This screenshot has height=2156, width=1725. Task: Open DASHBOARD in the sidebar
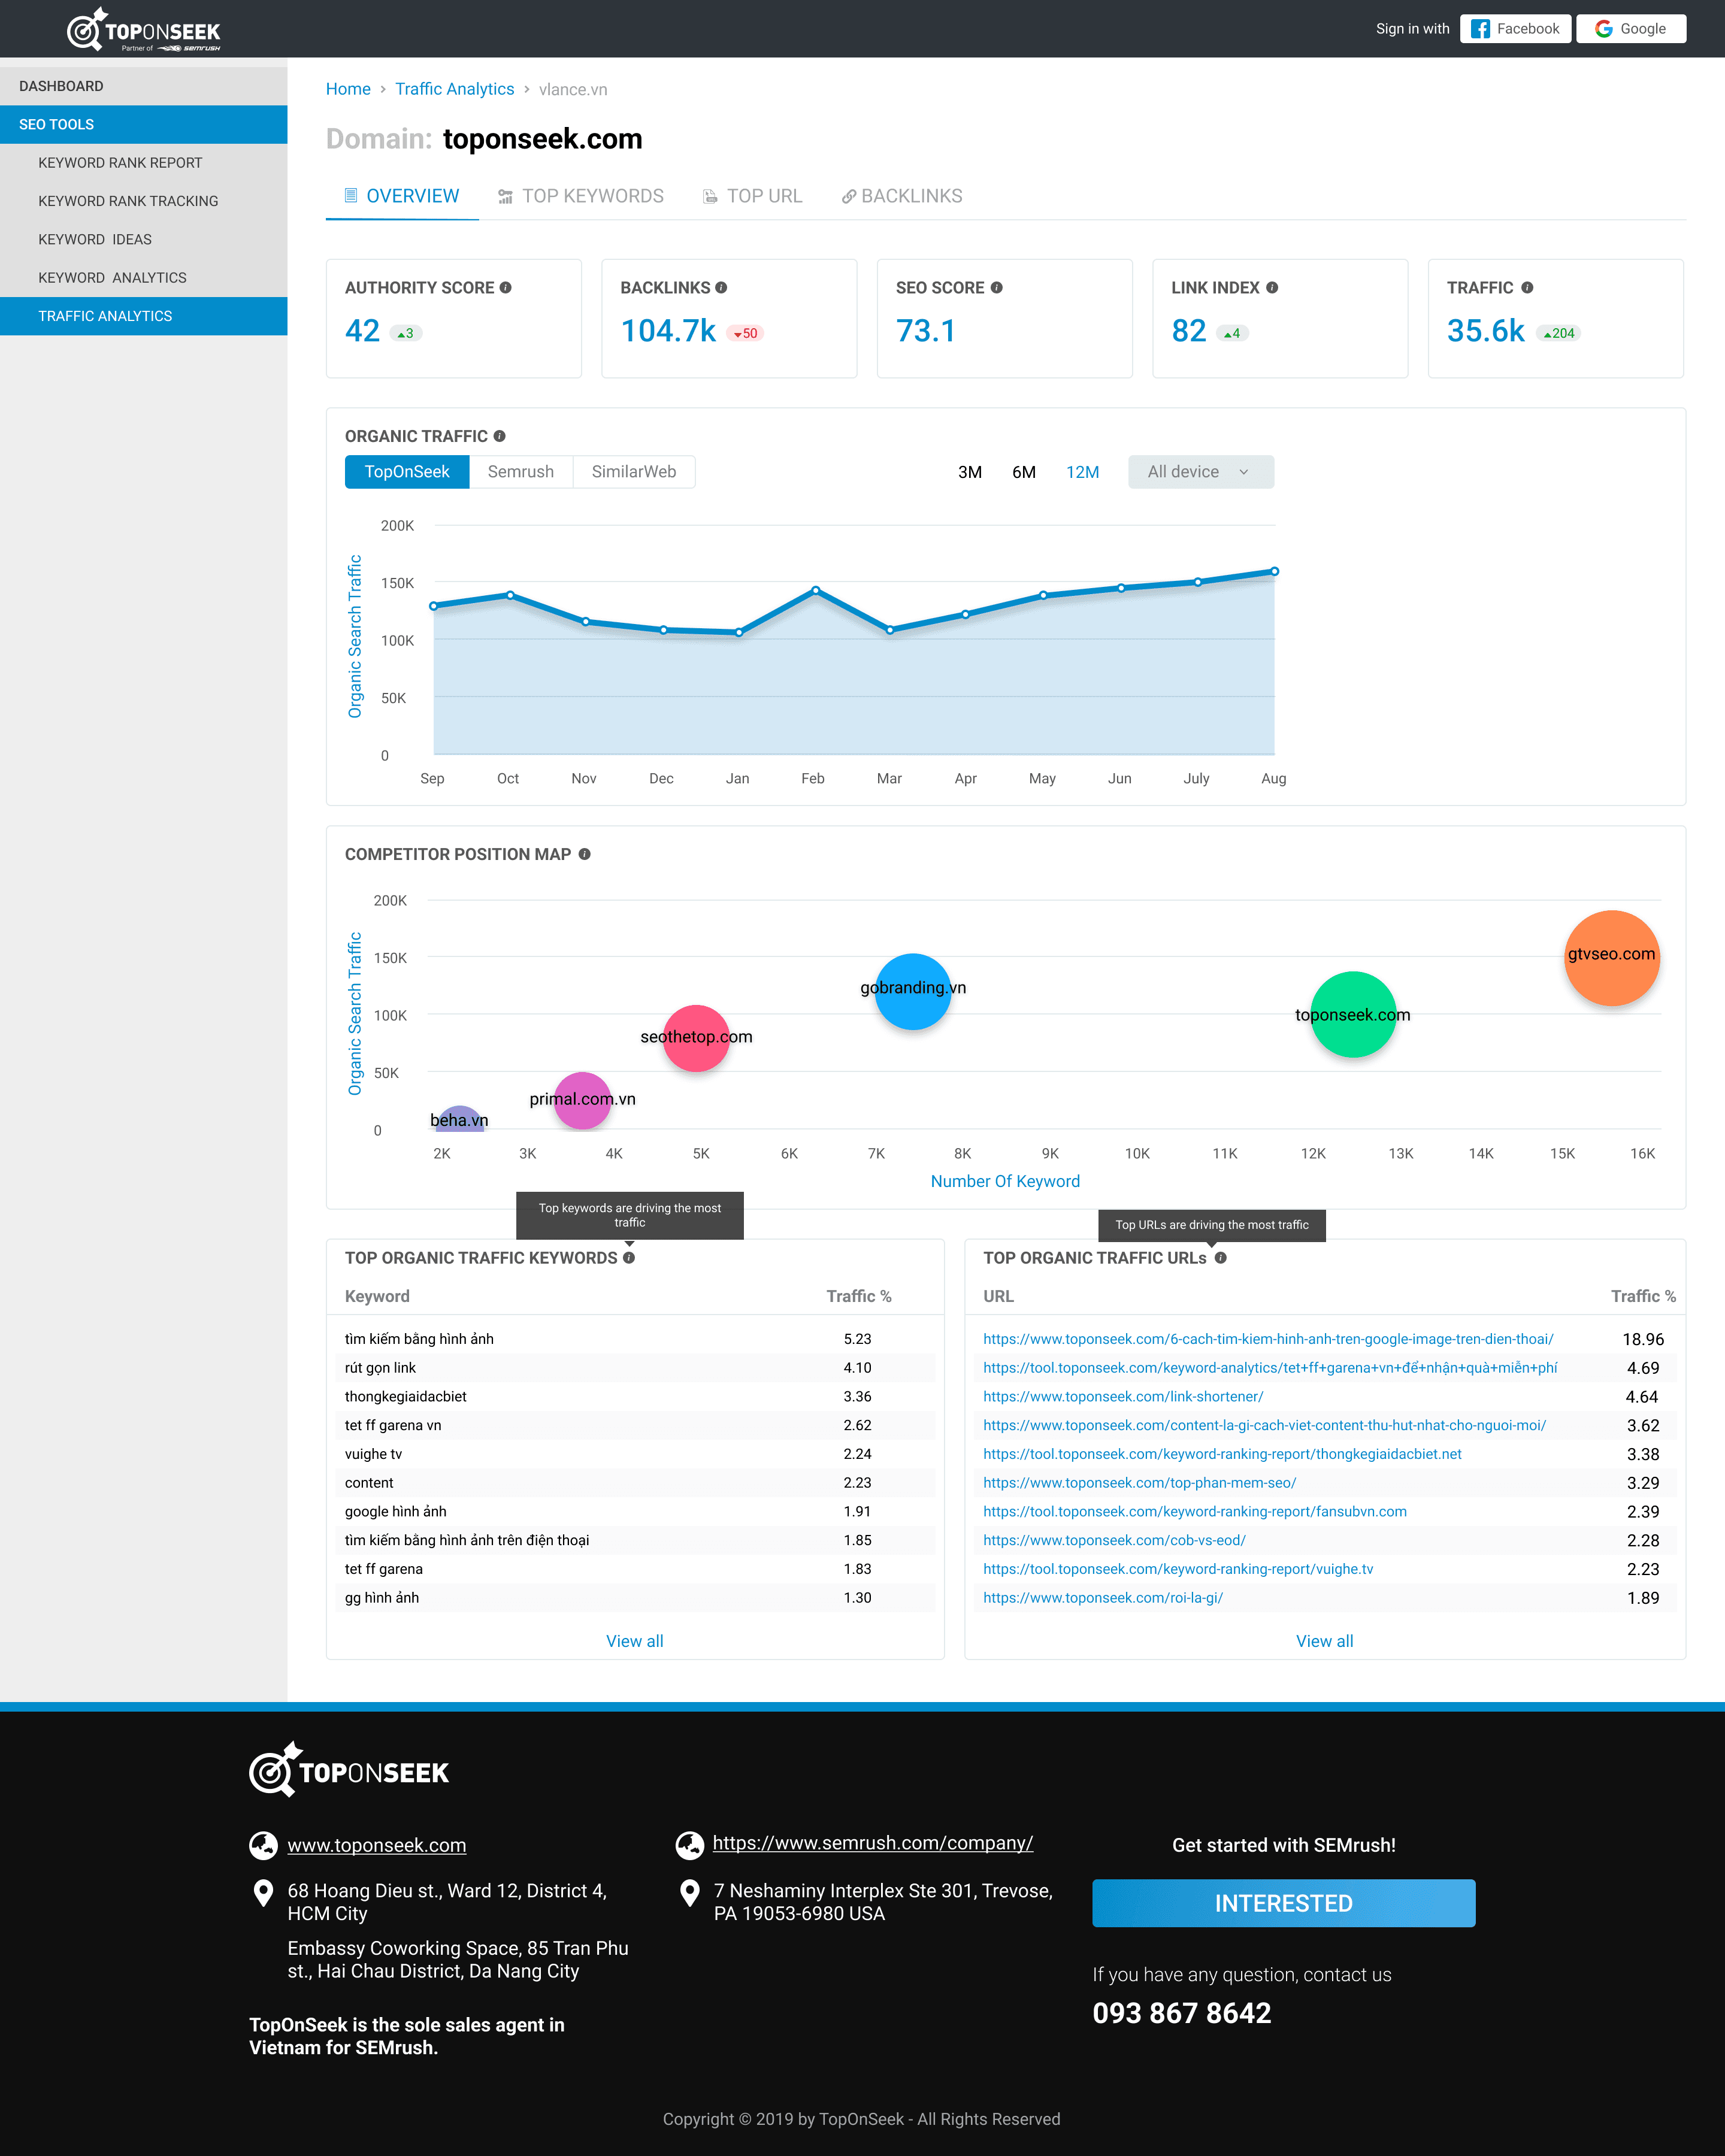click(143, 86)
